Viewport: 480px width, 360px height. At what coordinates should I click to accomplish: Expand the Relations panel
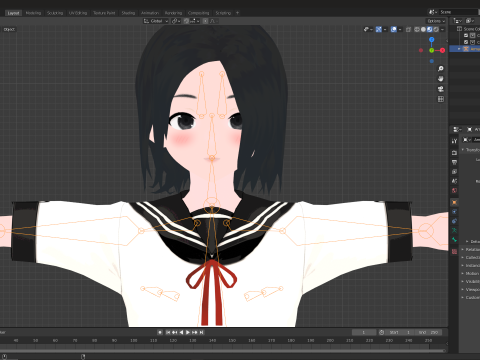(x=471, y=249)
